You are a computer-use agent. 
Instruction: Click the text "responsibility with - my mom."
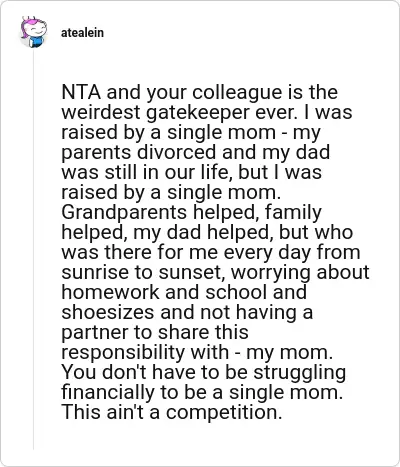point(197,352)
